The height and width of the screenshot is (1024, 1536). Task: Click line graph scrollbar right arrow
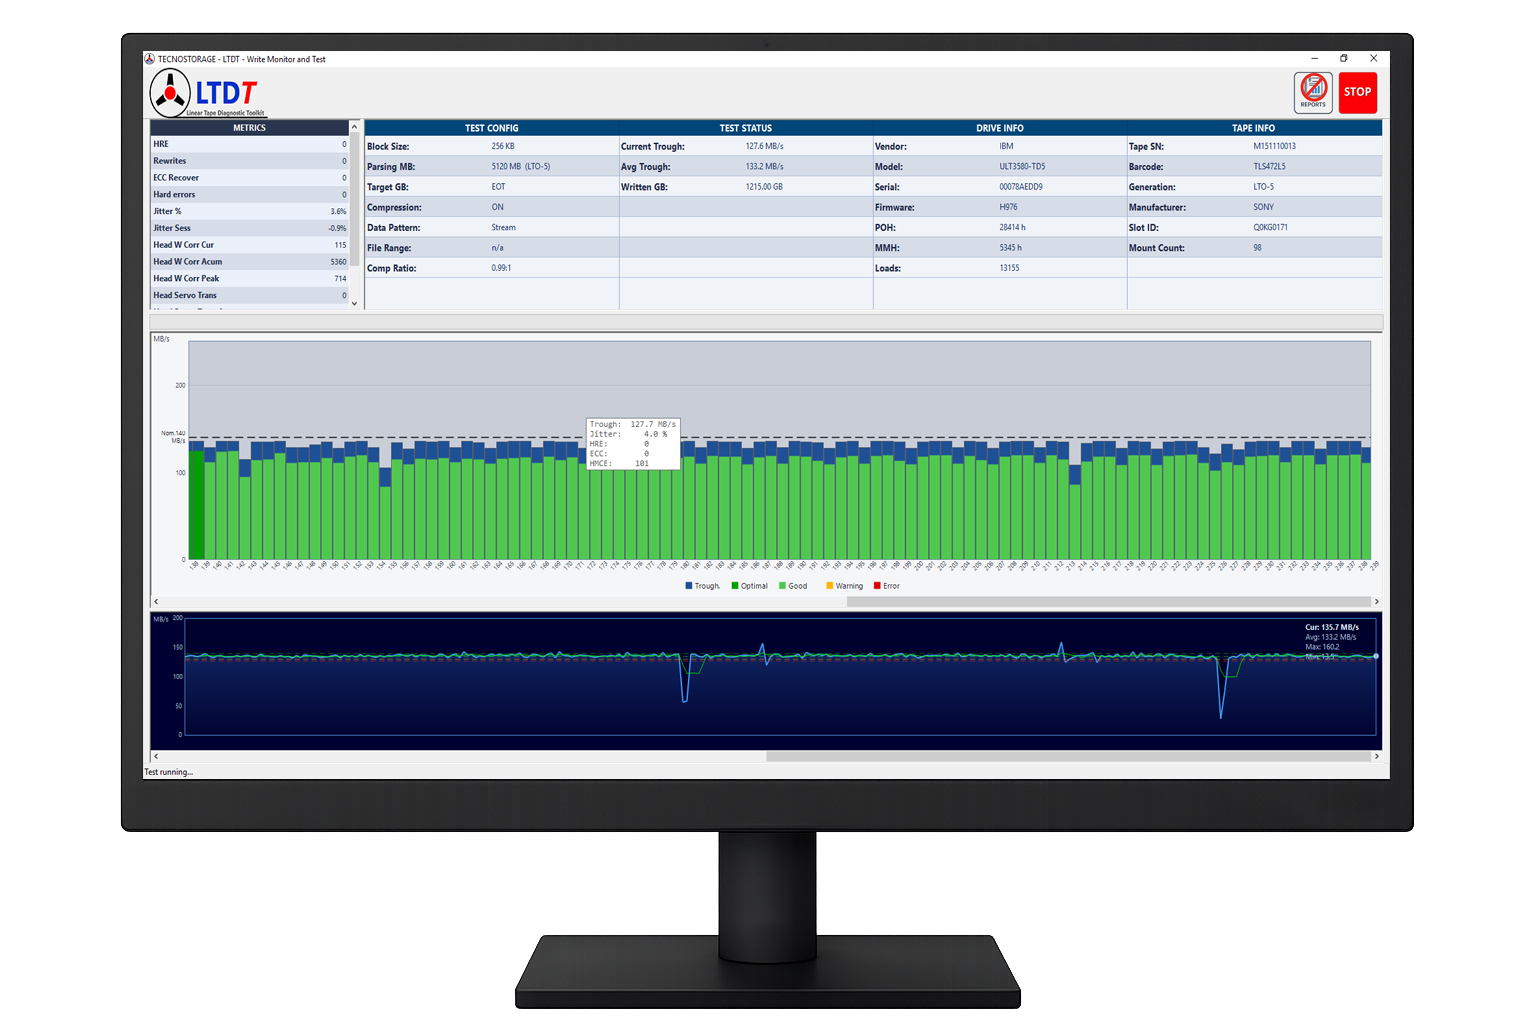point(1377,756)
